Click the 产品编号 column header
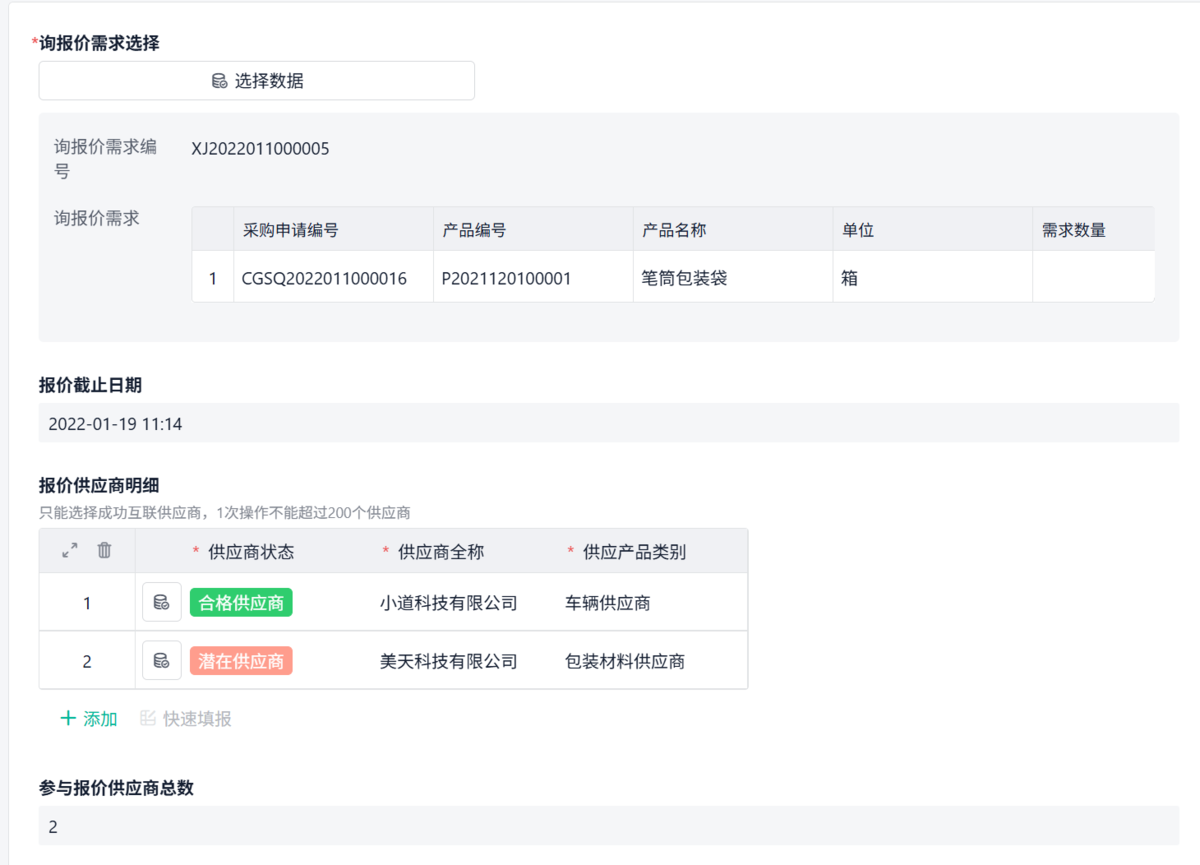1200x865 pixels. [x=474, y=230]
